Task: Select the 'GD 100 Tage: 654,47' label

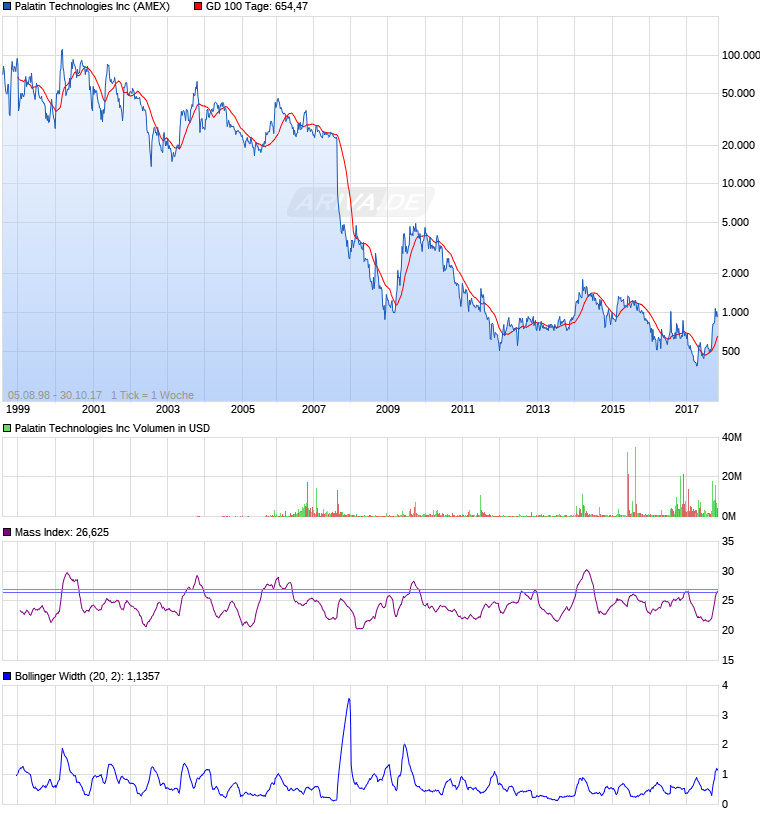Action: (x=256, y=7)
